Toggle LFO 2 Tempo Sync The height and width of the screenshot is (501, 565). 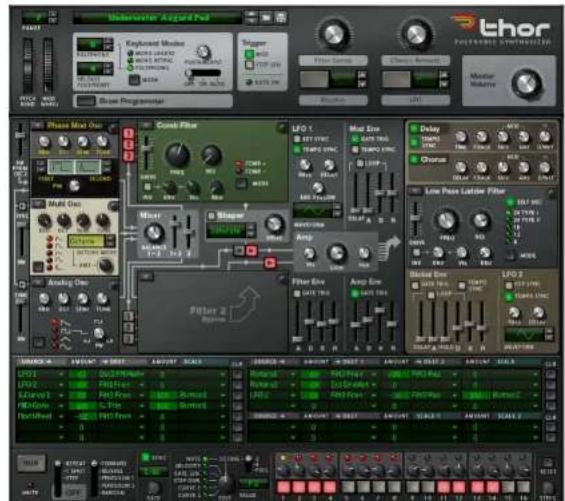[509, 297]
